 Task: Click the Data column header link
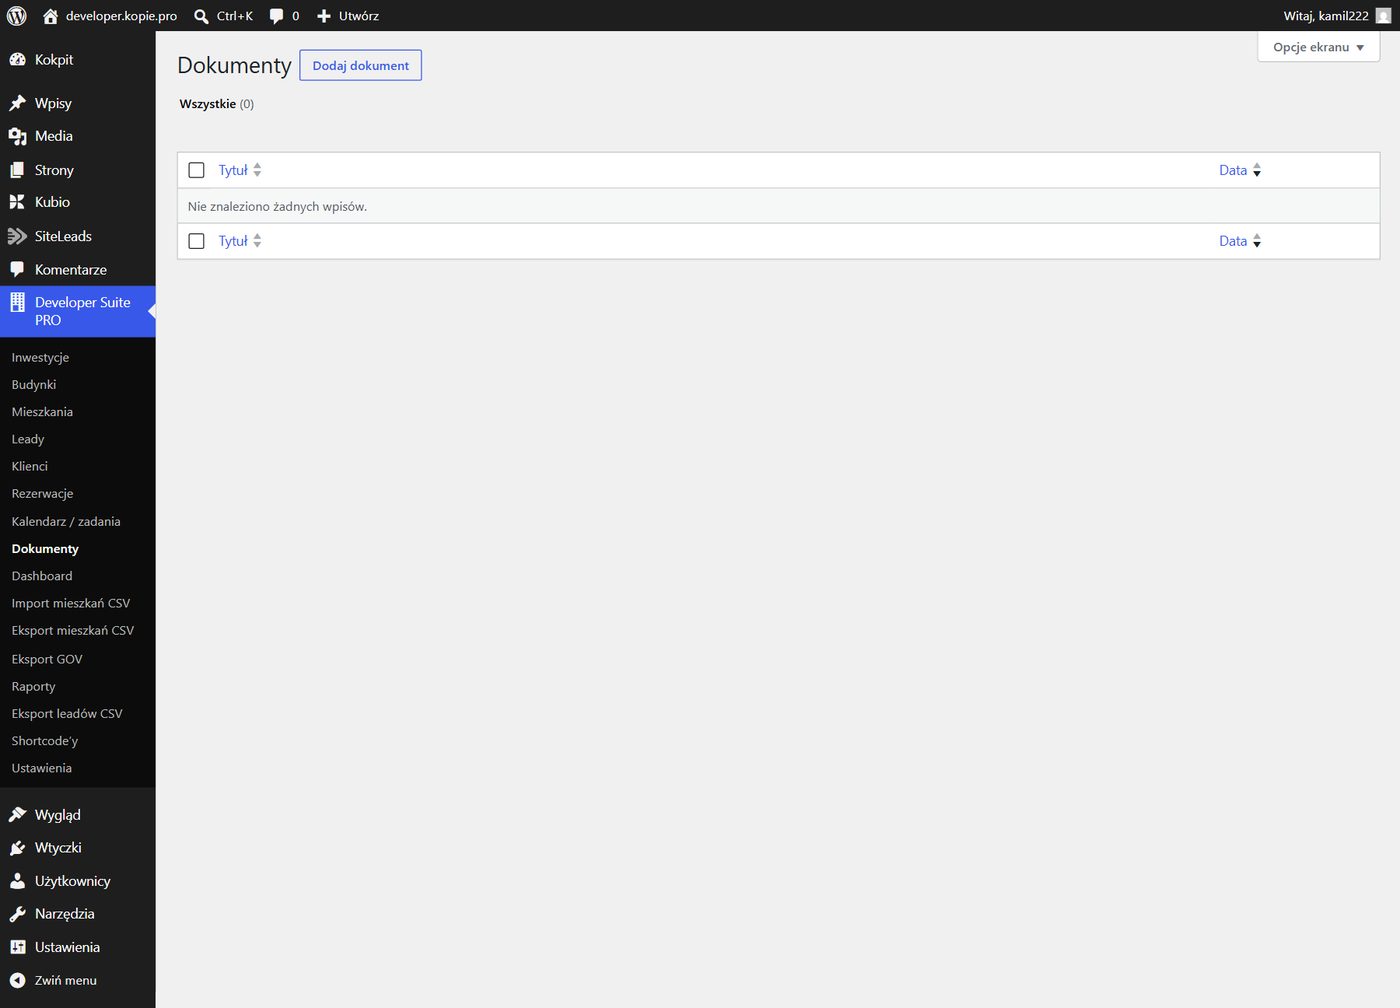click(1233, 170)
